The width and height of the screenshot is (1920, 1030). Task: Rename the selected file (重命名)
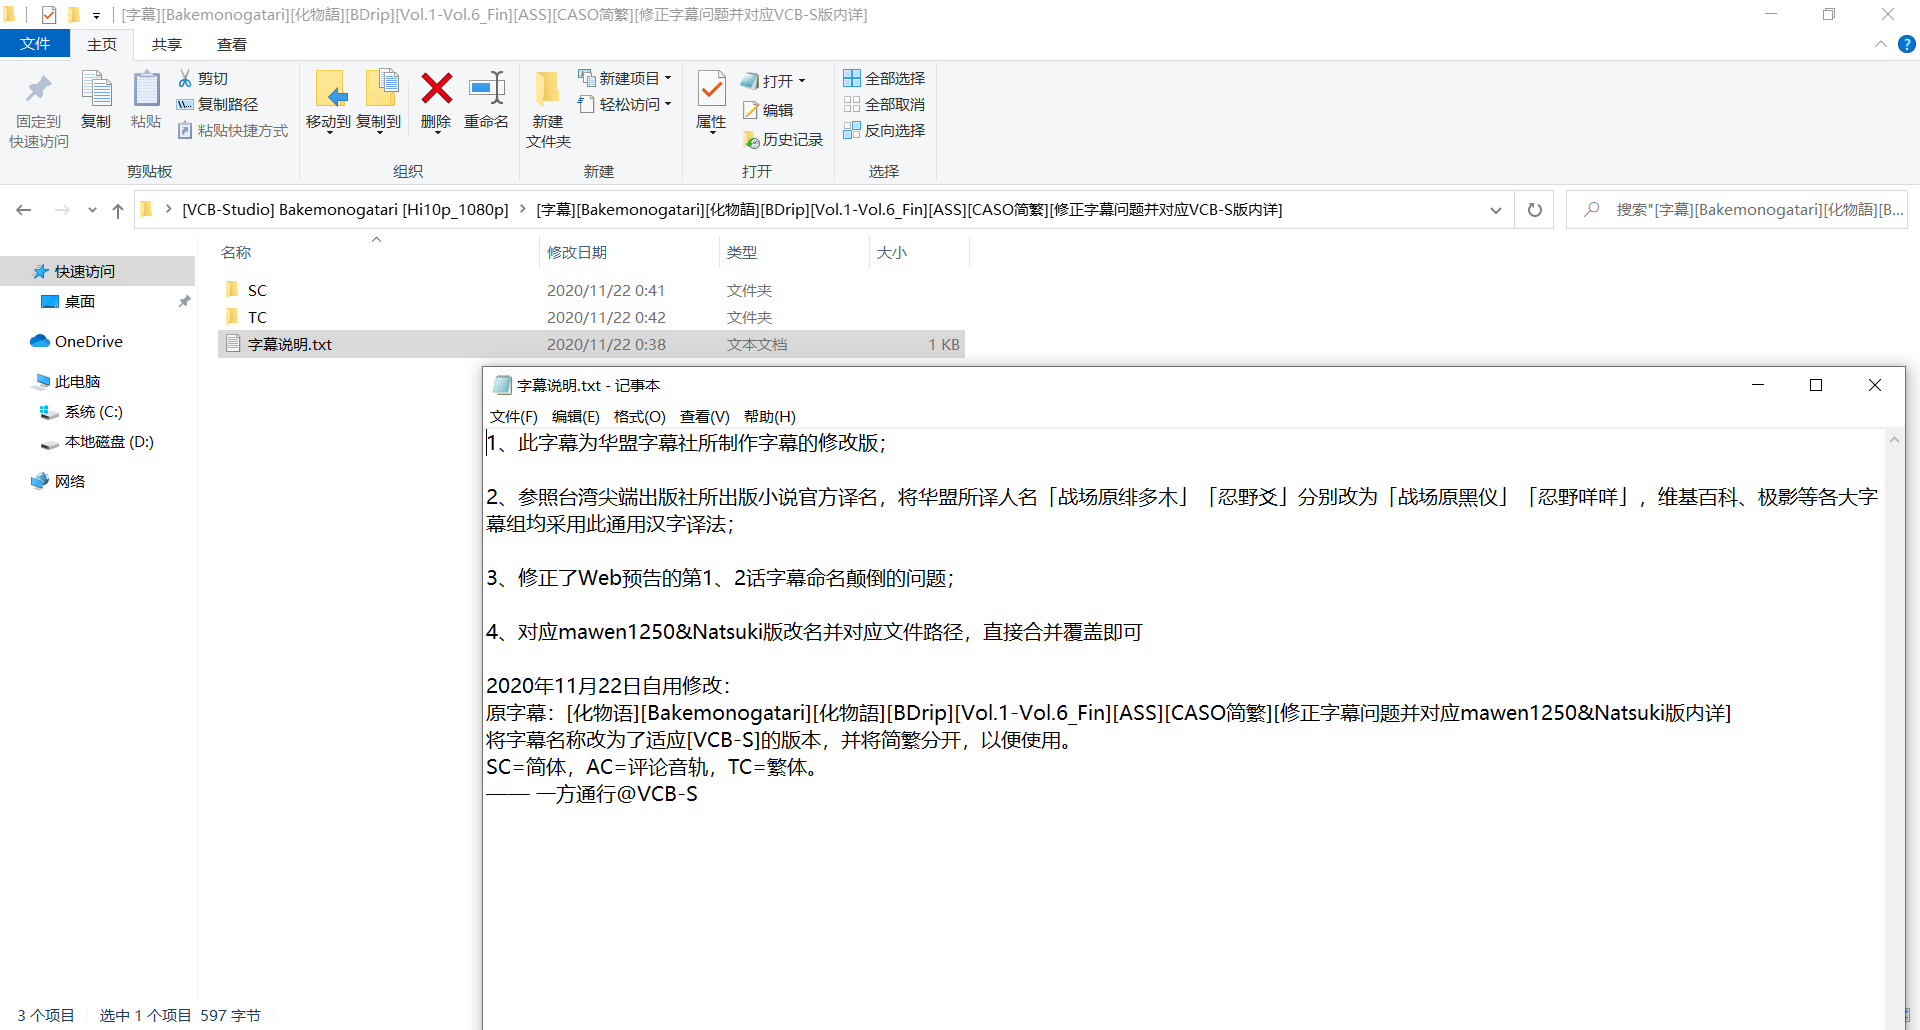486,100
